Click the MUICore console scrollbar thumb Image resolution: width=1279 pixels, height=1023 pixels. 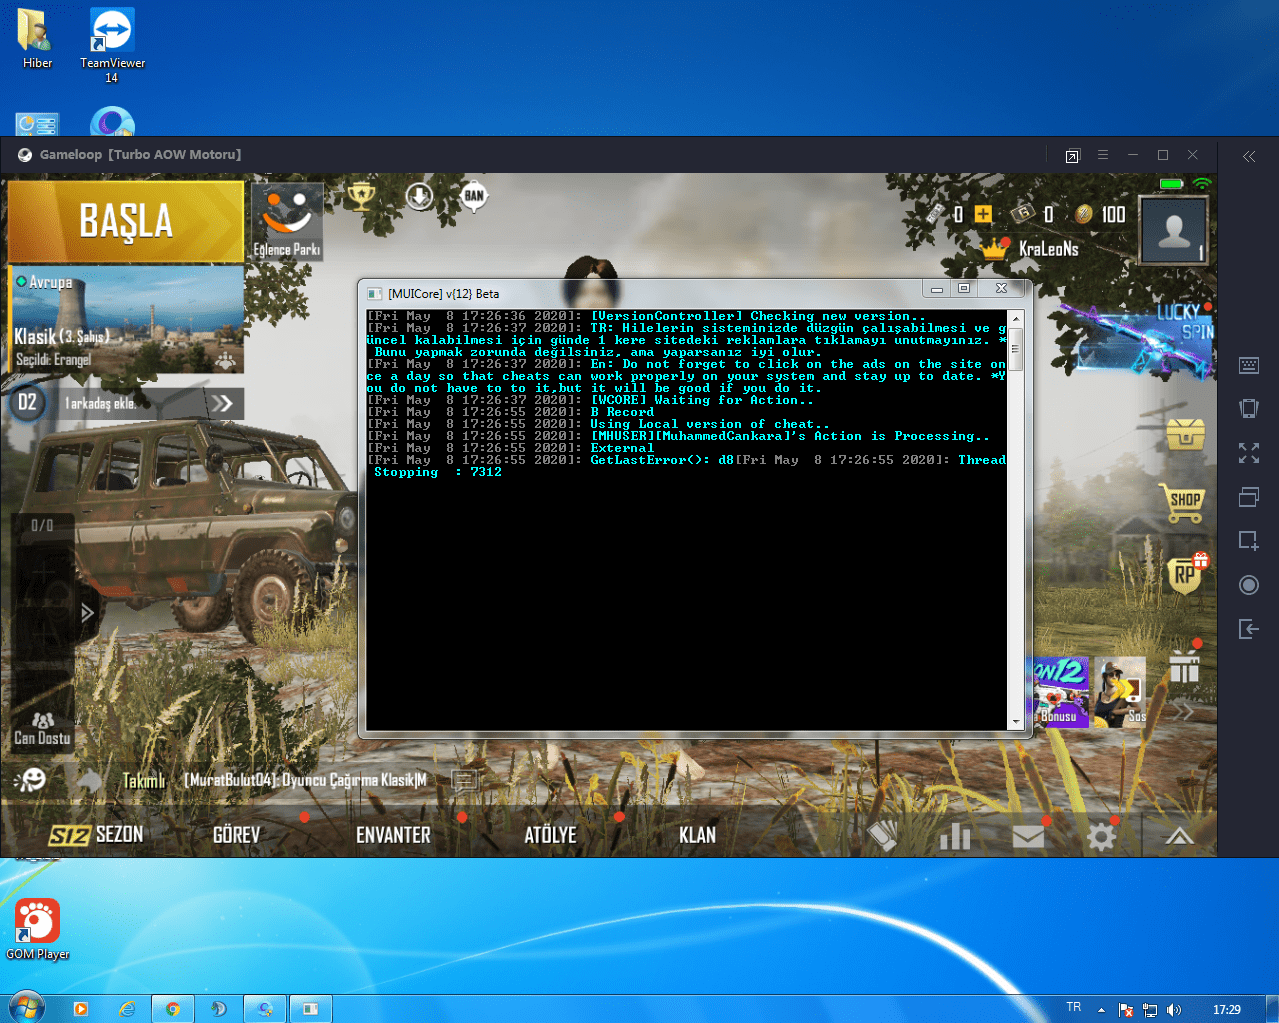pyautogui.click(x=1016, y=349)
